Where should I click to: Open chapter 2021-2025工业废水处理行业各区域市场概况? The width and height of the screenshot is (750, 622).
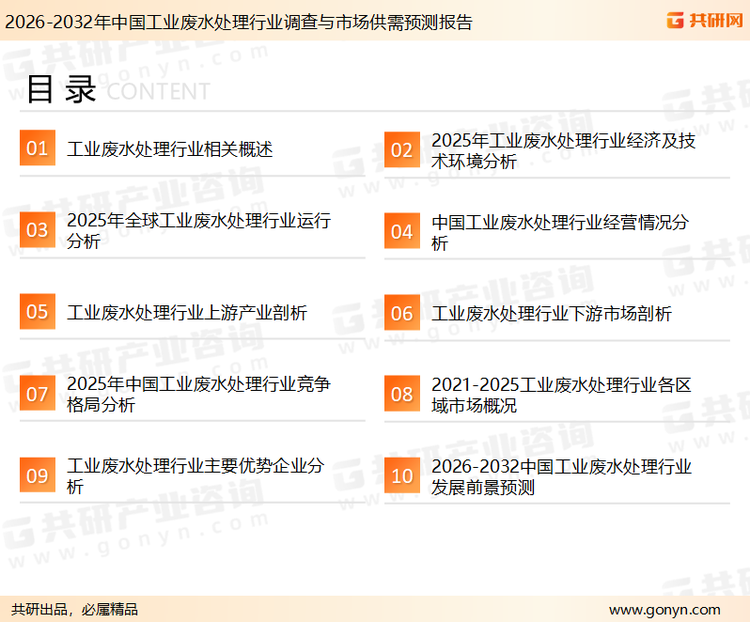(562, 395)
